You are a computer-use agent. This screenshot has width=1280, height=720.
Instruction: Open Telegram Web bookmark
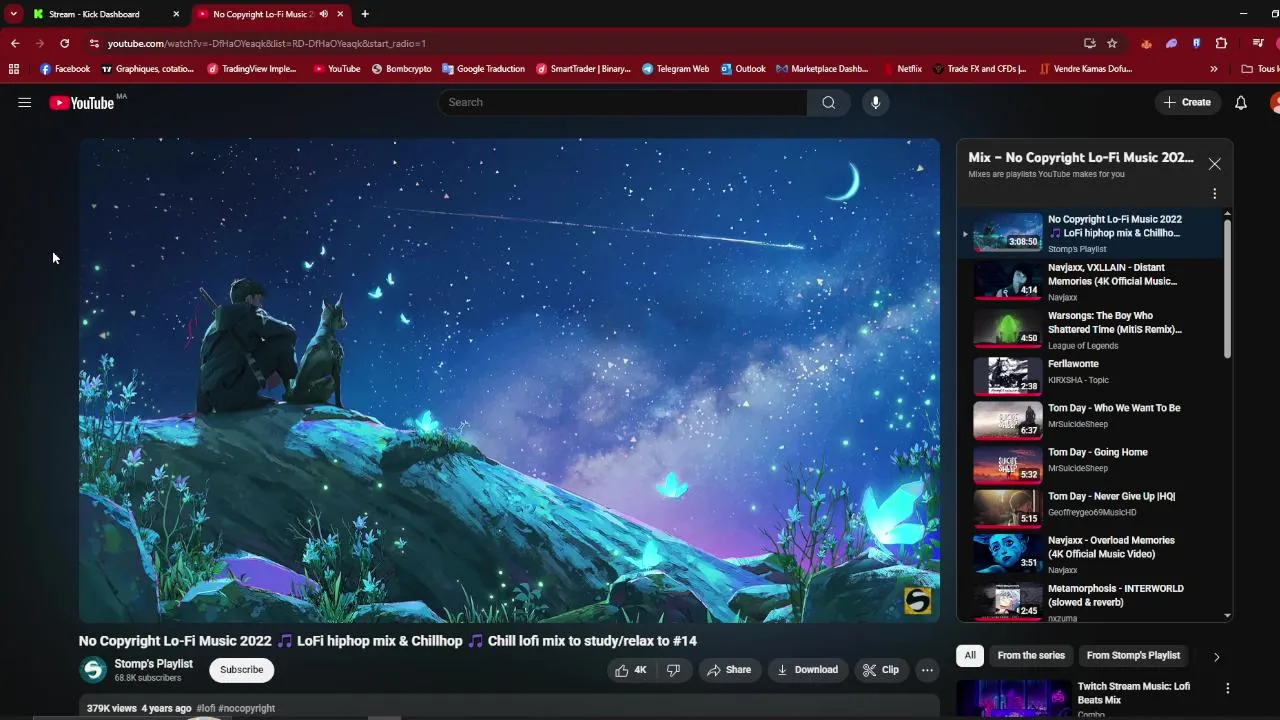(676, 69)
